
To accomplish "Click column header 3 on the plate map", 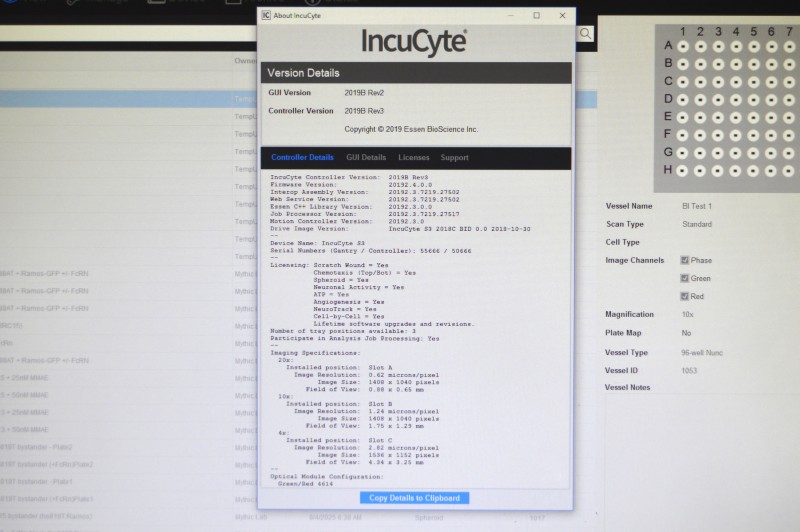I will click(x=718, y=31).
